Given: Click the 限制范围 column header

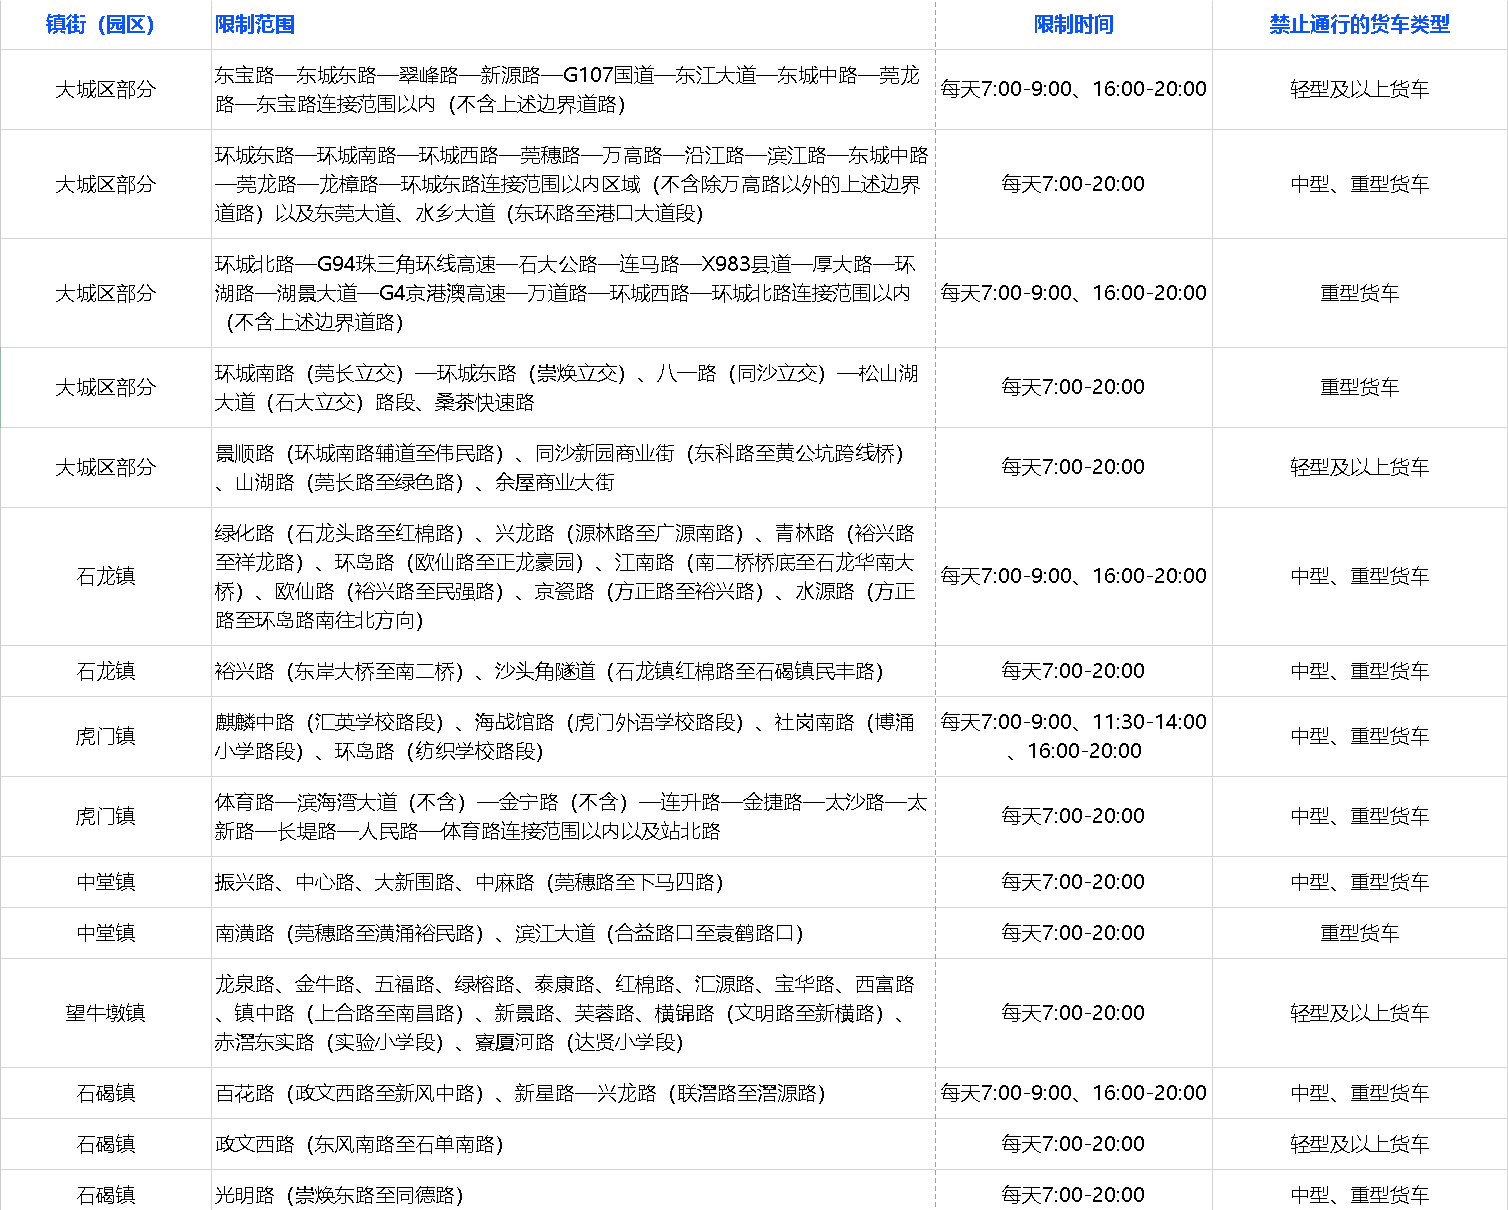Looking at the screenshot, I should [255, 25].
